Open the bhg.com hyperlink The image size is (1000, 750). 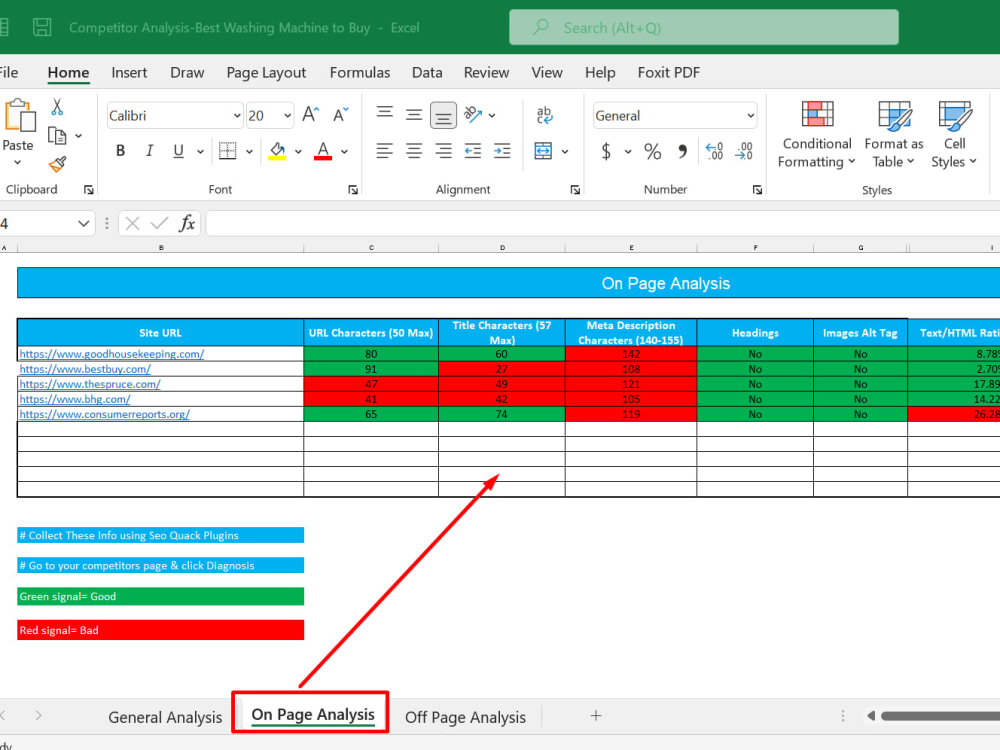point(75,399)
